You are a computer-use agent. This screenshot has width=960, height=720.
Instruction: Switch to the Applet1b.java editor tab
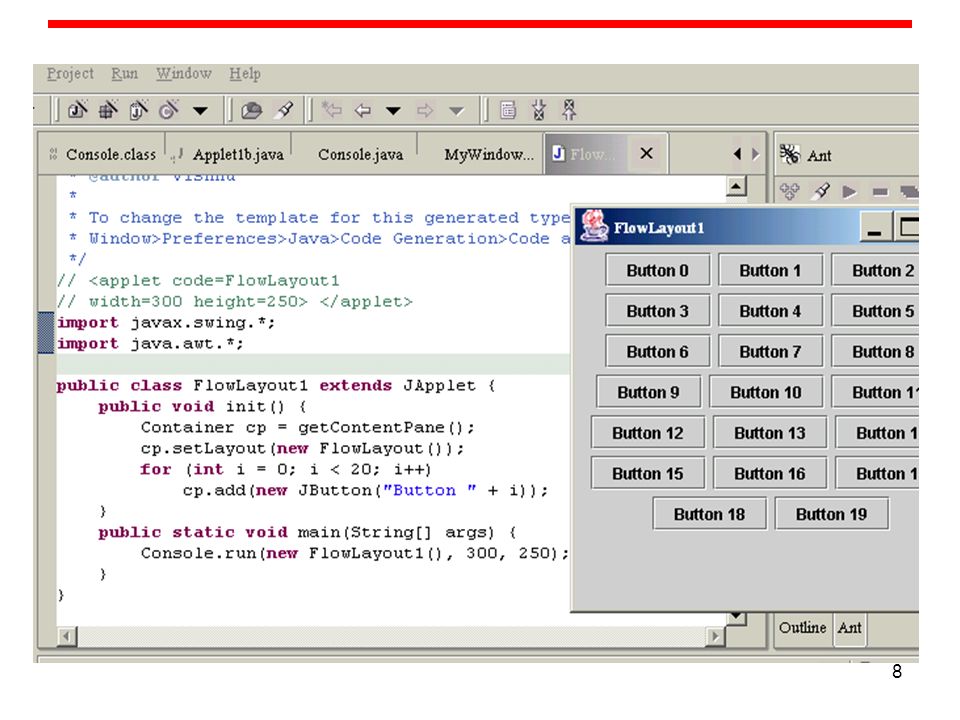pos(229,154)
